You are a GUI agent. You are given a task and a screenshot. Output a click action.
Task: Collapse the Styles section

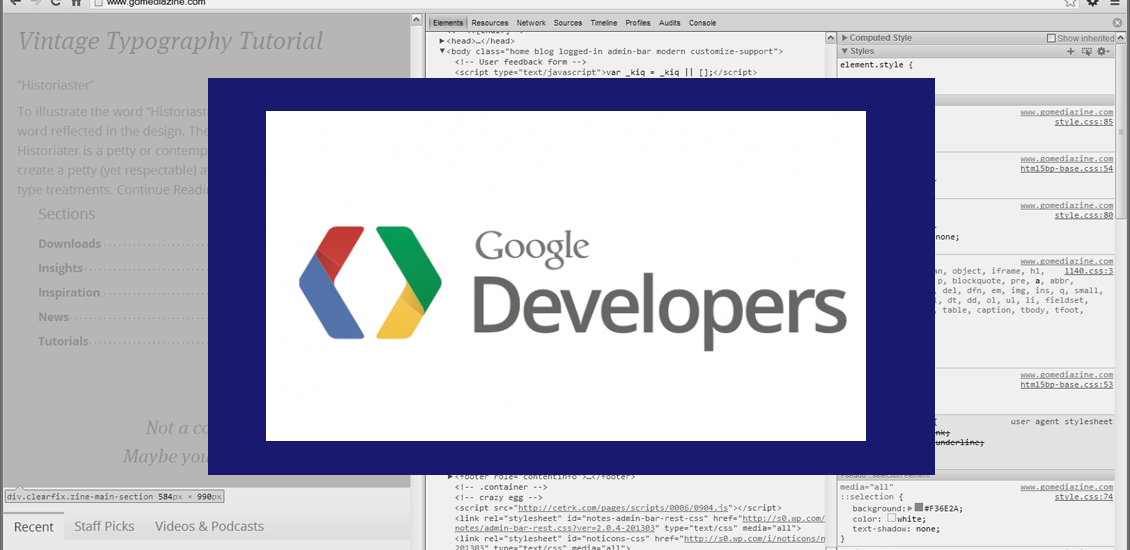click(x=845, y=51)
